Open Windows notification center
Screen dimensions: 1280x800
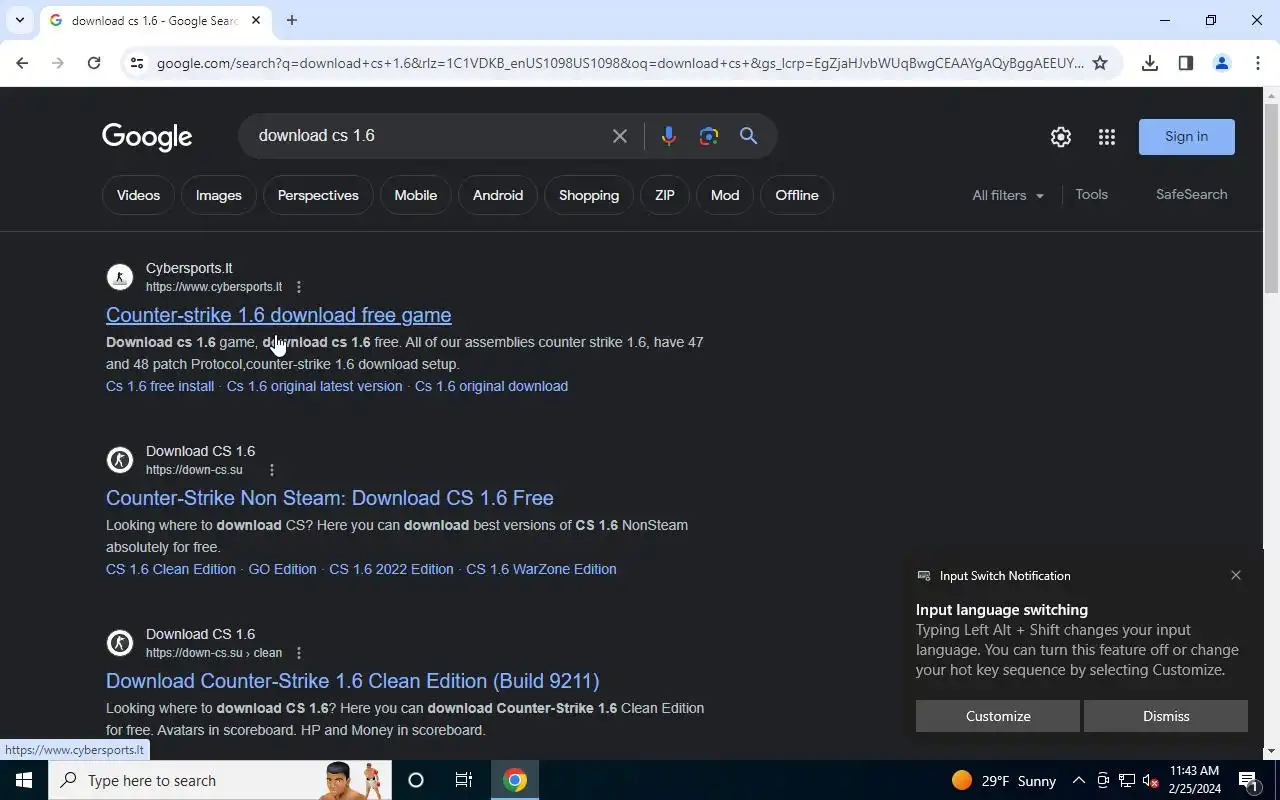1249,780
